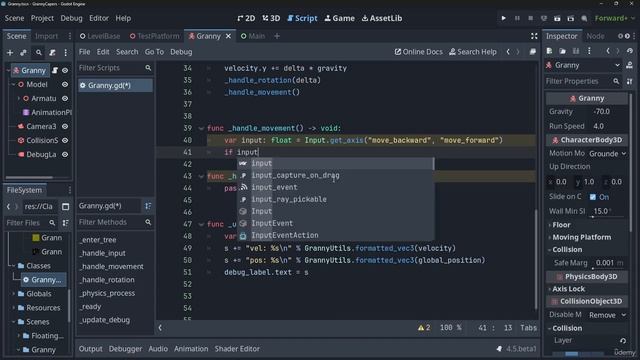Open the Scene dock extra options menu
This screenshot has height=360, width=640.
click(x=65, y=53)
